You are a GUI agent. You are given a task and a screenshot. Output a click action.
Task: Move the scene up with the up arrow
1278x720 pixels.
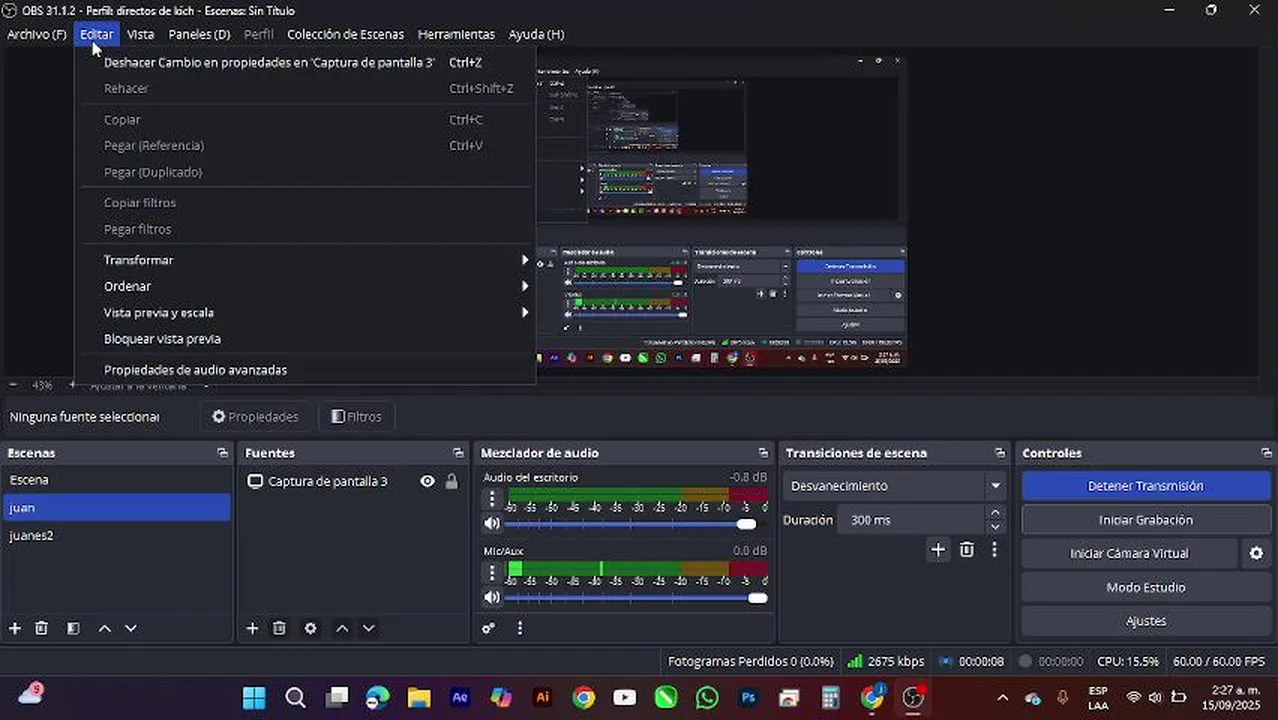(x=104, y=628)
